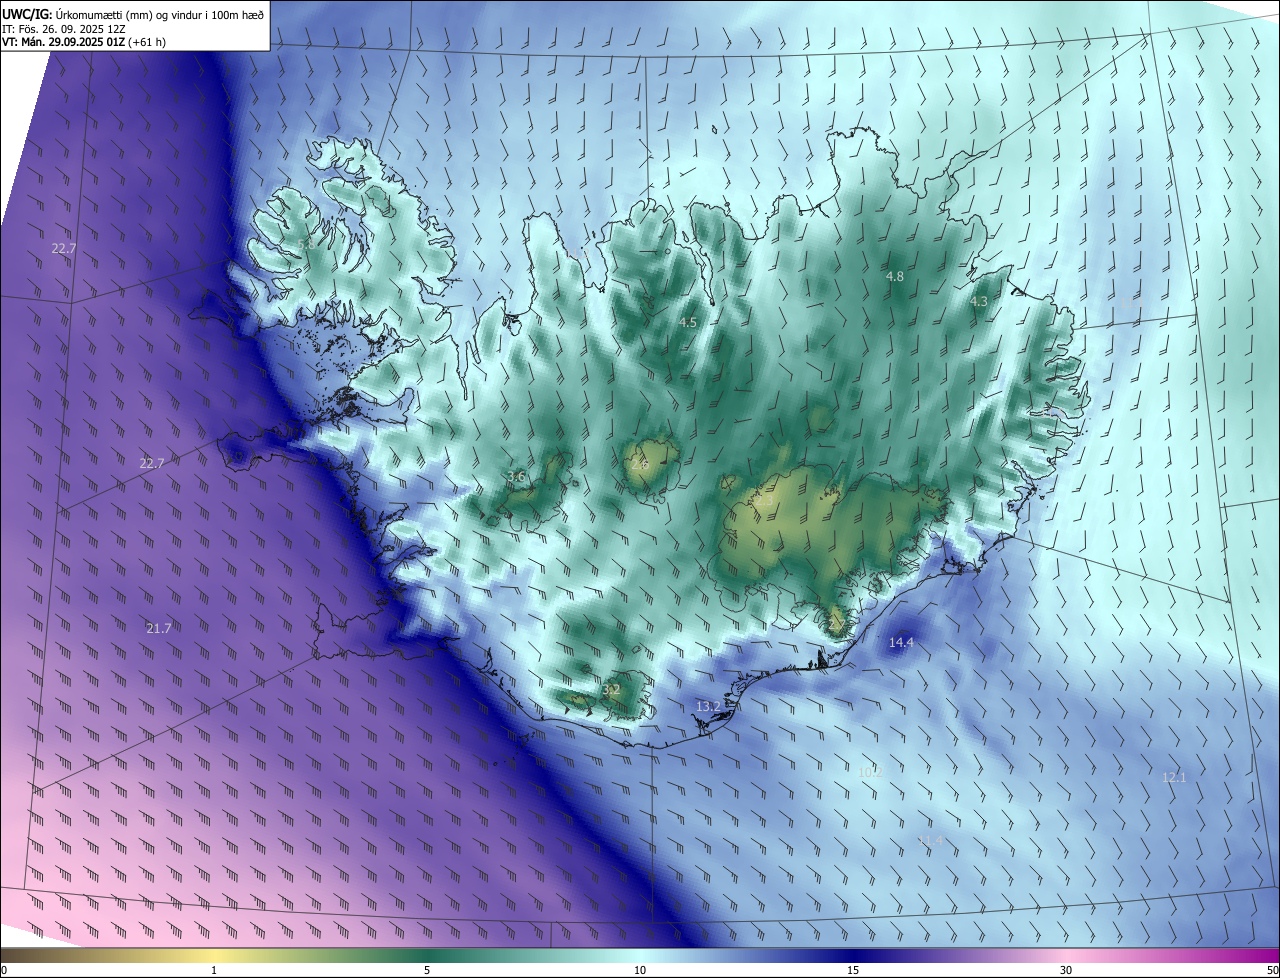
Task: Click the legend tick label 1
Action: pyautogui.click(x=214, y=970)
